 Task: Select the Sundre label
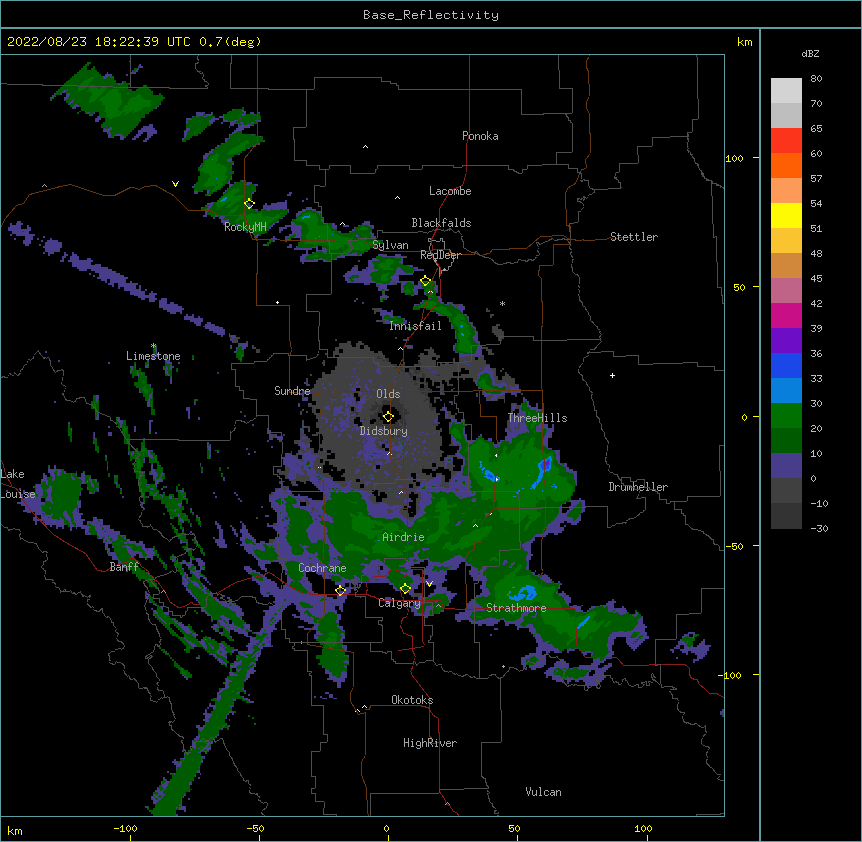click(x=292, y=391)
